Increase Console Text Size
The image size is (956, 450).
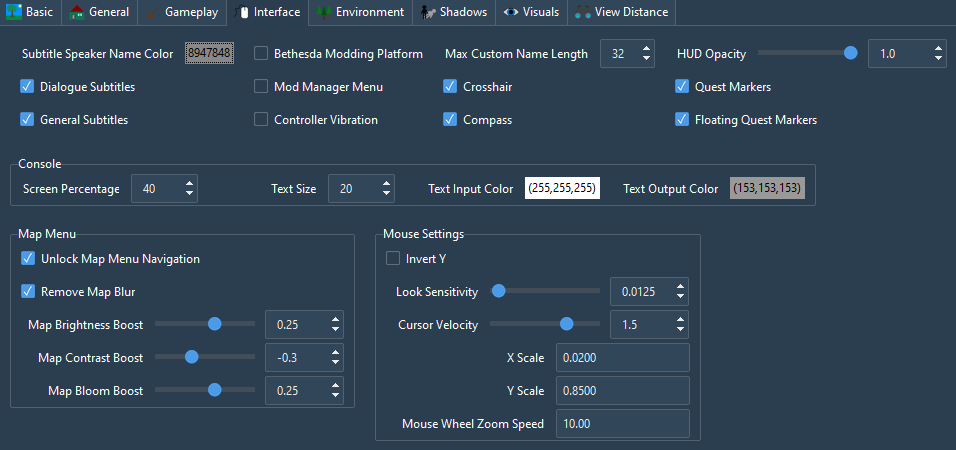coord(386,184)
